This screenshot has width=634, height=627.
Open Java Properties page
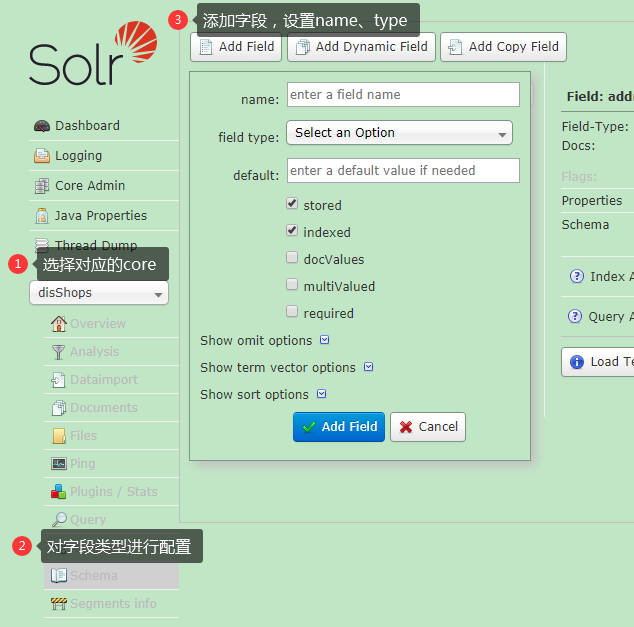click(x=104, y=215)
